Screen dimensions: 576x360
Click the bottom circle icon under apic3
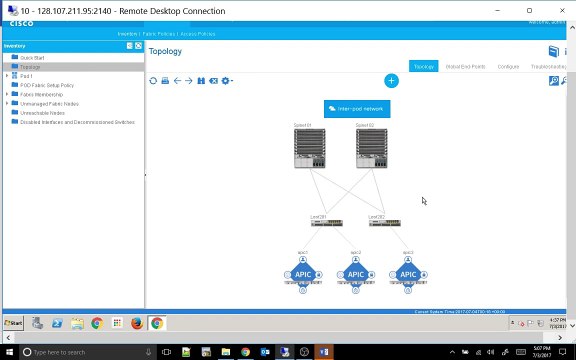click(x=408, y=290)
